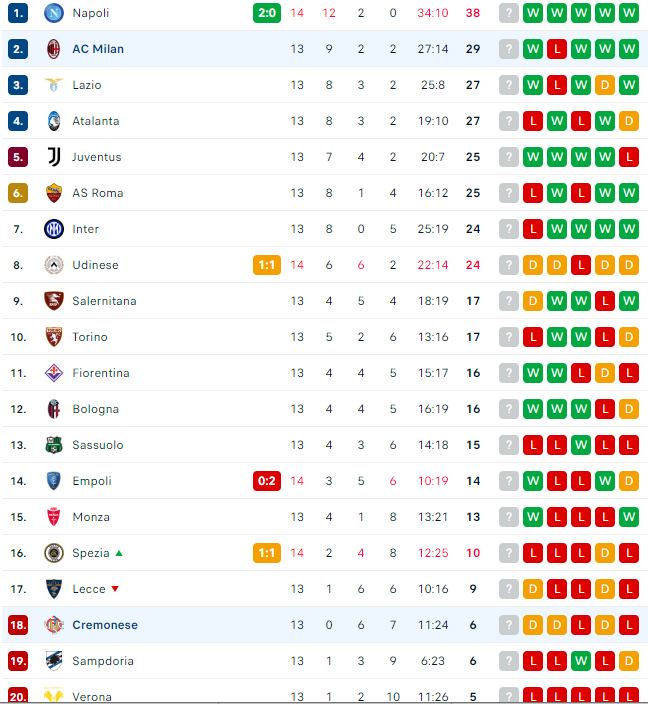Open the Salernitana team link
This screenshot has height=704, width=648.
click(x=104, y=301)
